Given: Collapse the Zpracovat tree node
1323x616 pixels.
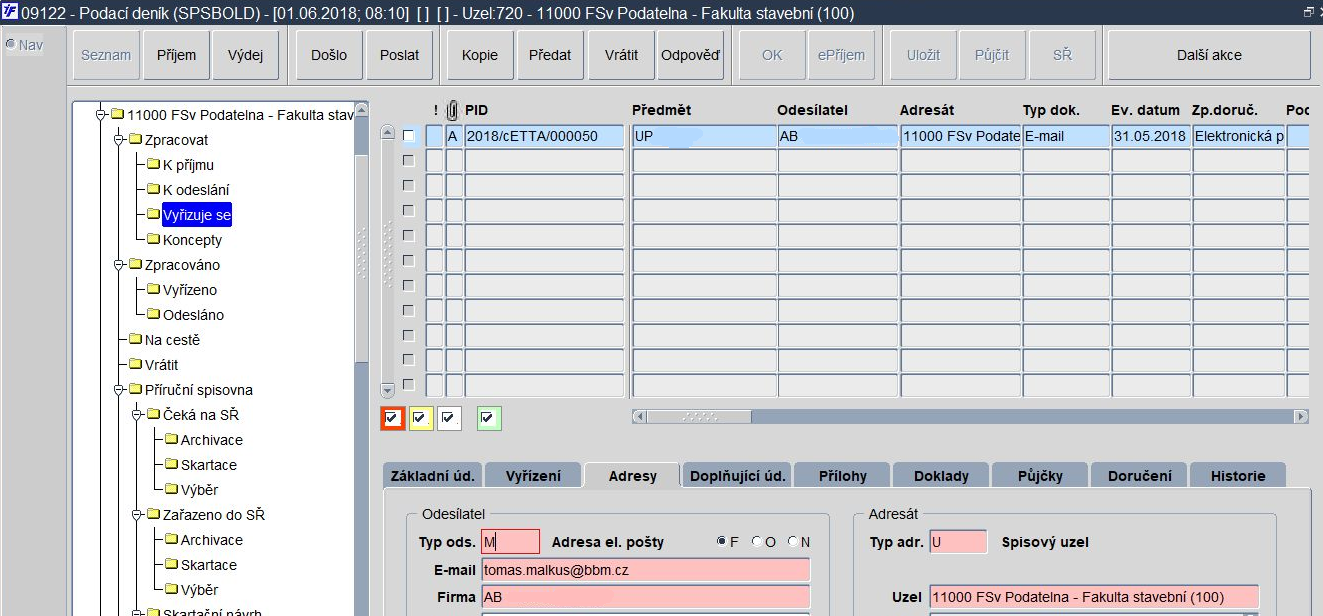Looking at the screenshot, I should tap(118, 139).
